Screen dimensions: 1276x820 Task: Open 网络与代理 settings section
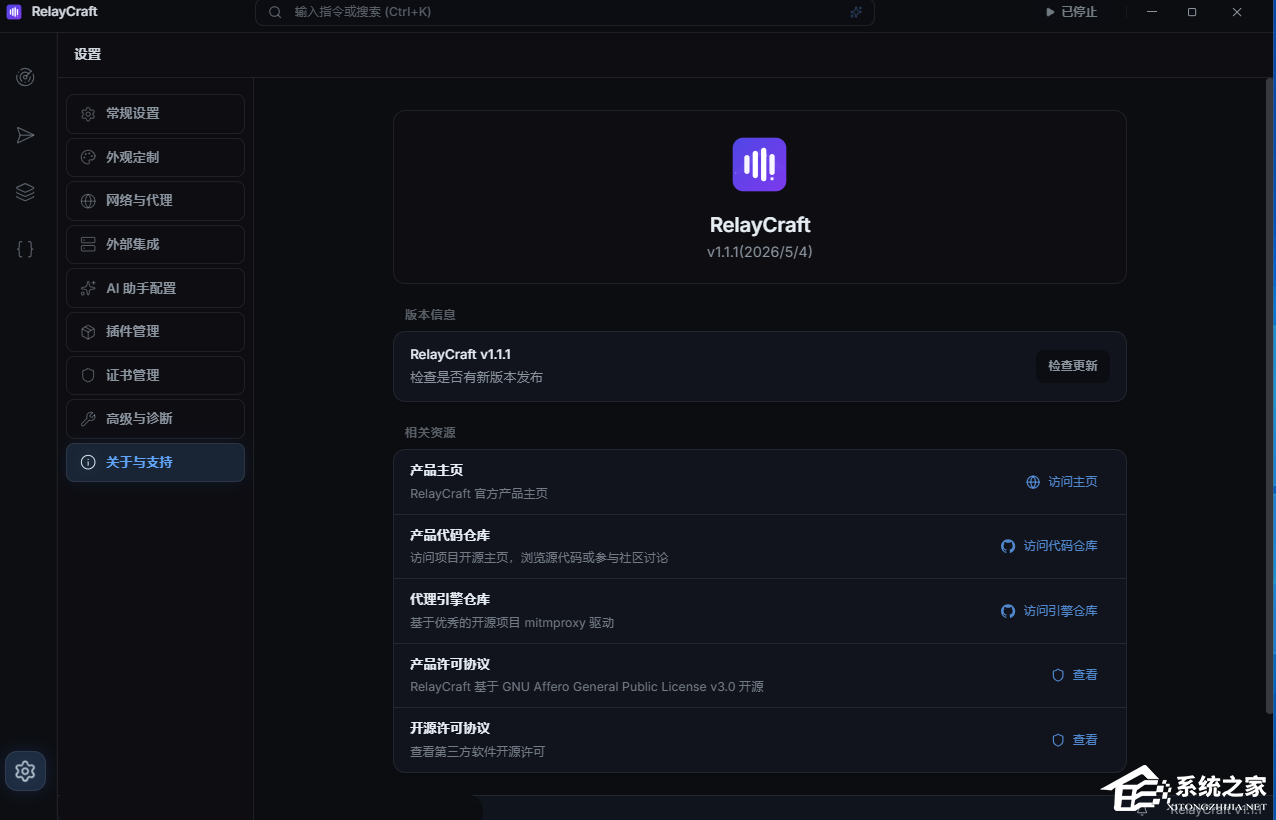coord(155,201)
